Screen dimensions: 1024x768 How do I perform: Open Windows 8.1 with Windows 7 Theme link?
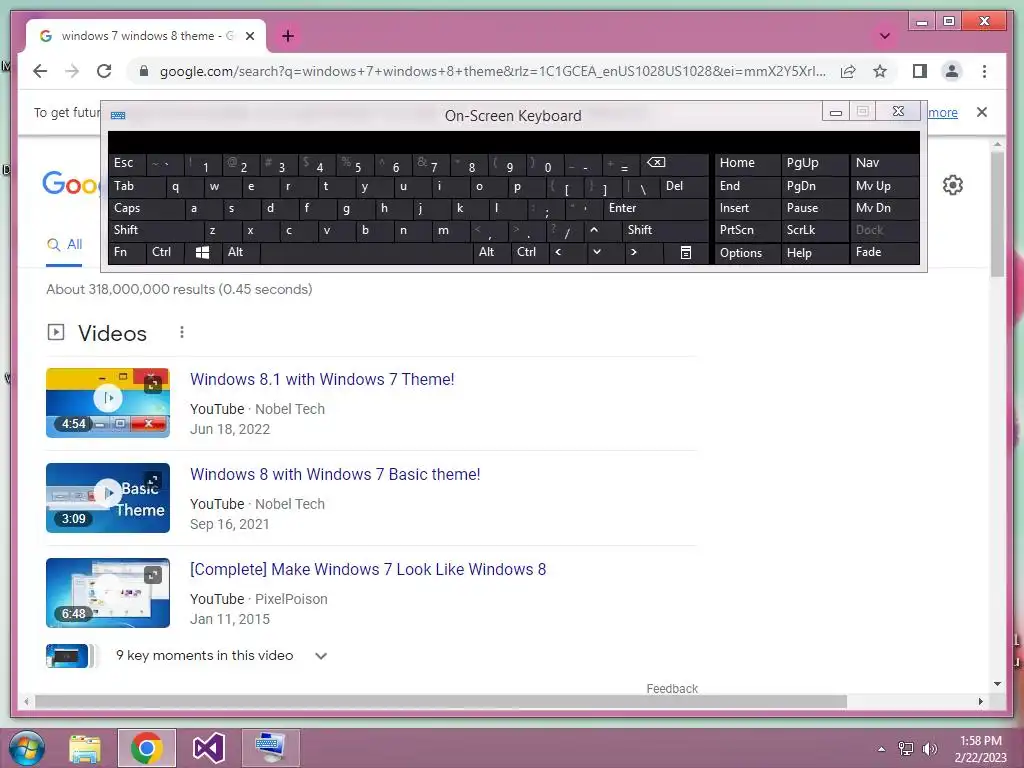(x=322, y=379)
